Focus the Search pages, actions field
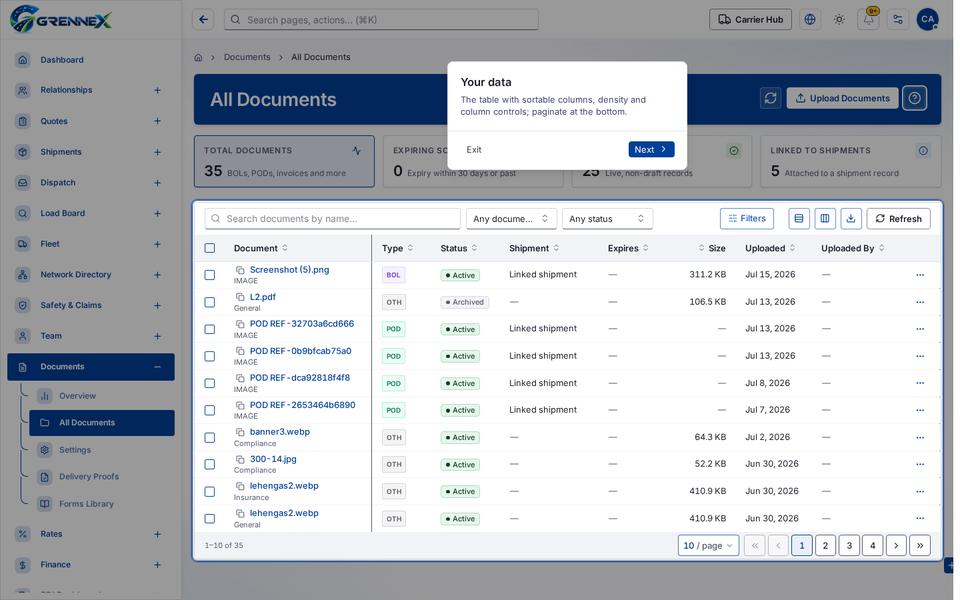Screen dimensions: 960x600 [381, 20]
